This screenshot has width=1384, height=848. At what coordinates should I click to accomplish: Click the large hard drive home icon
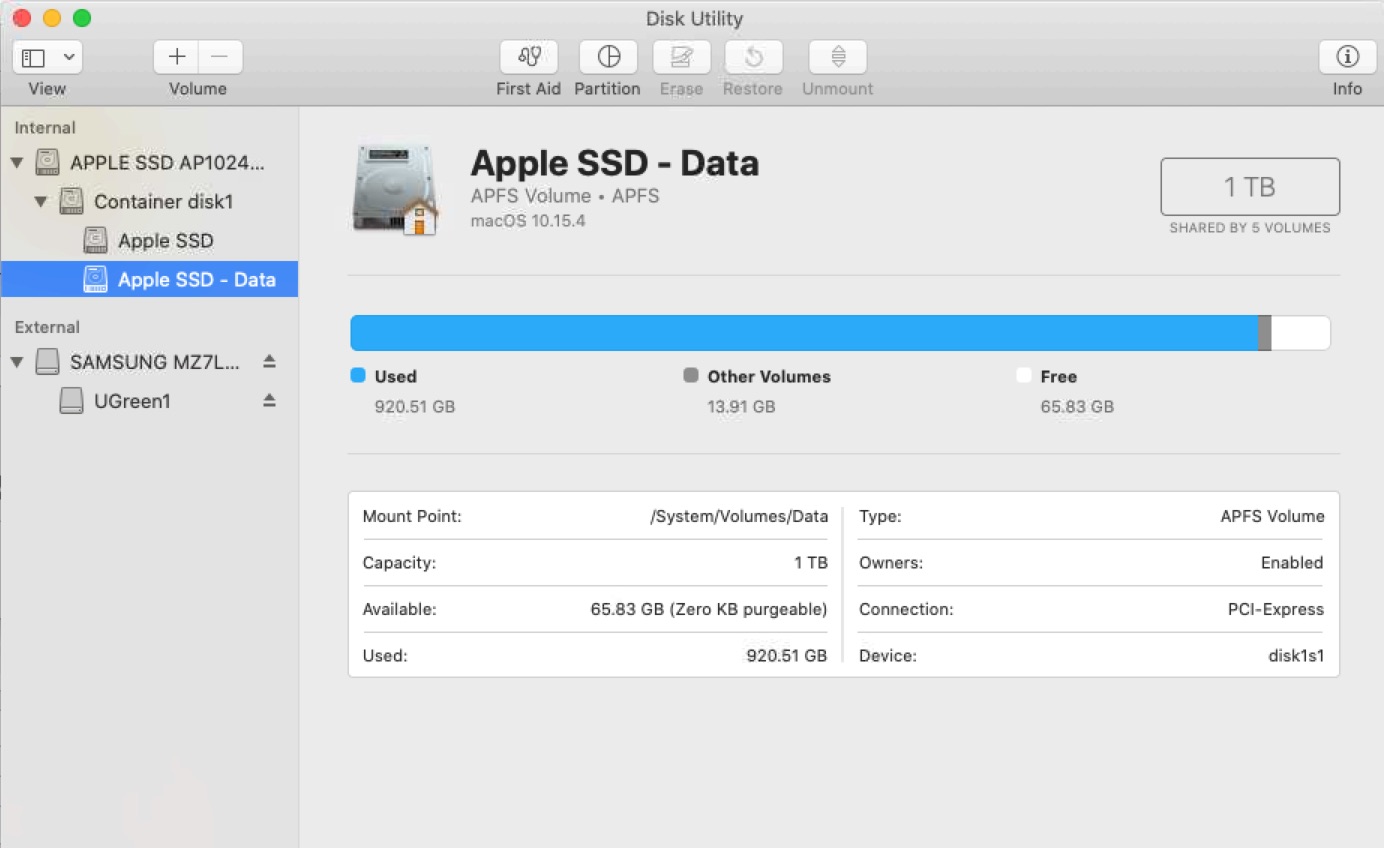click(396, 188)
